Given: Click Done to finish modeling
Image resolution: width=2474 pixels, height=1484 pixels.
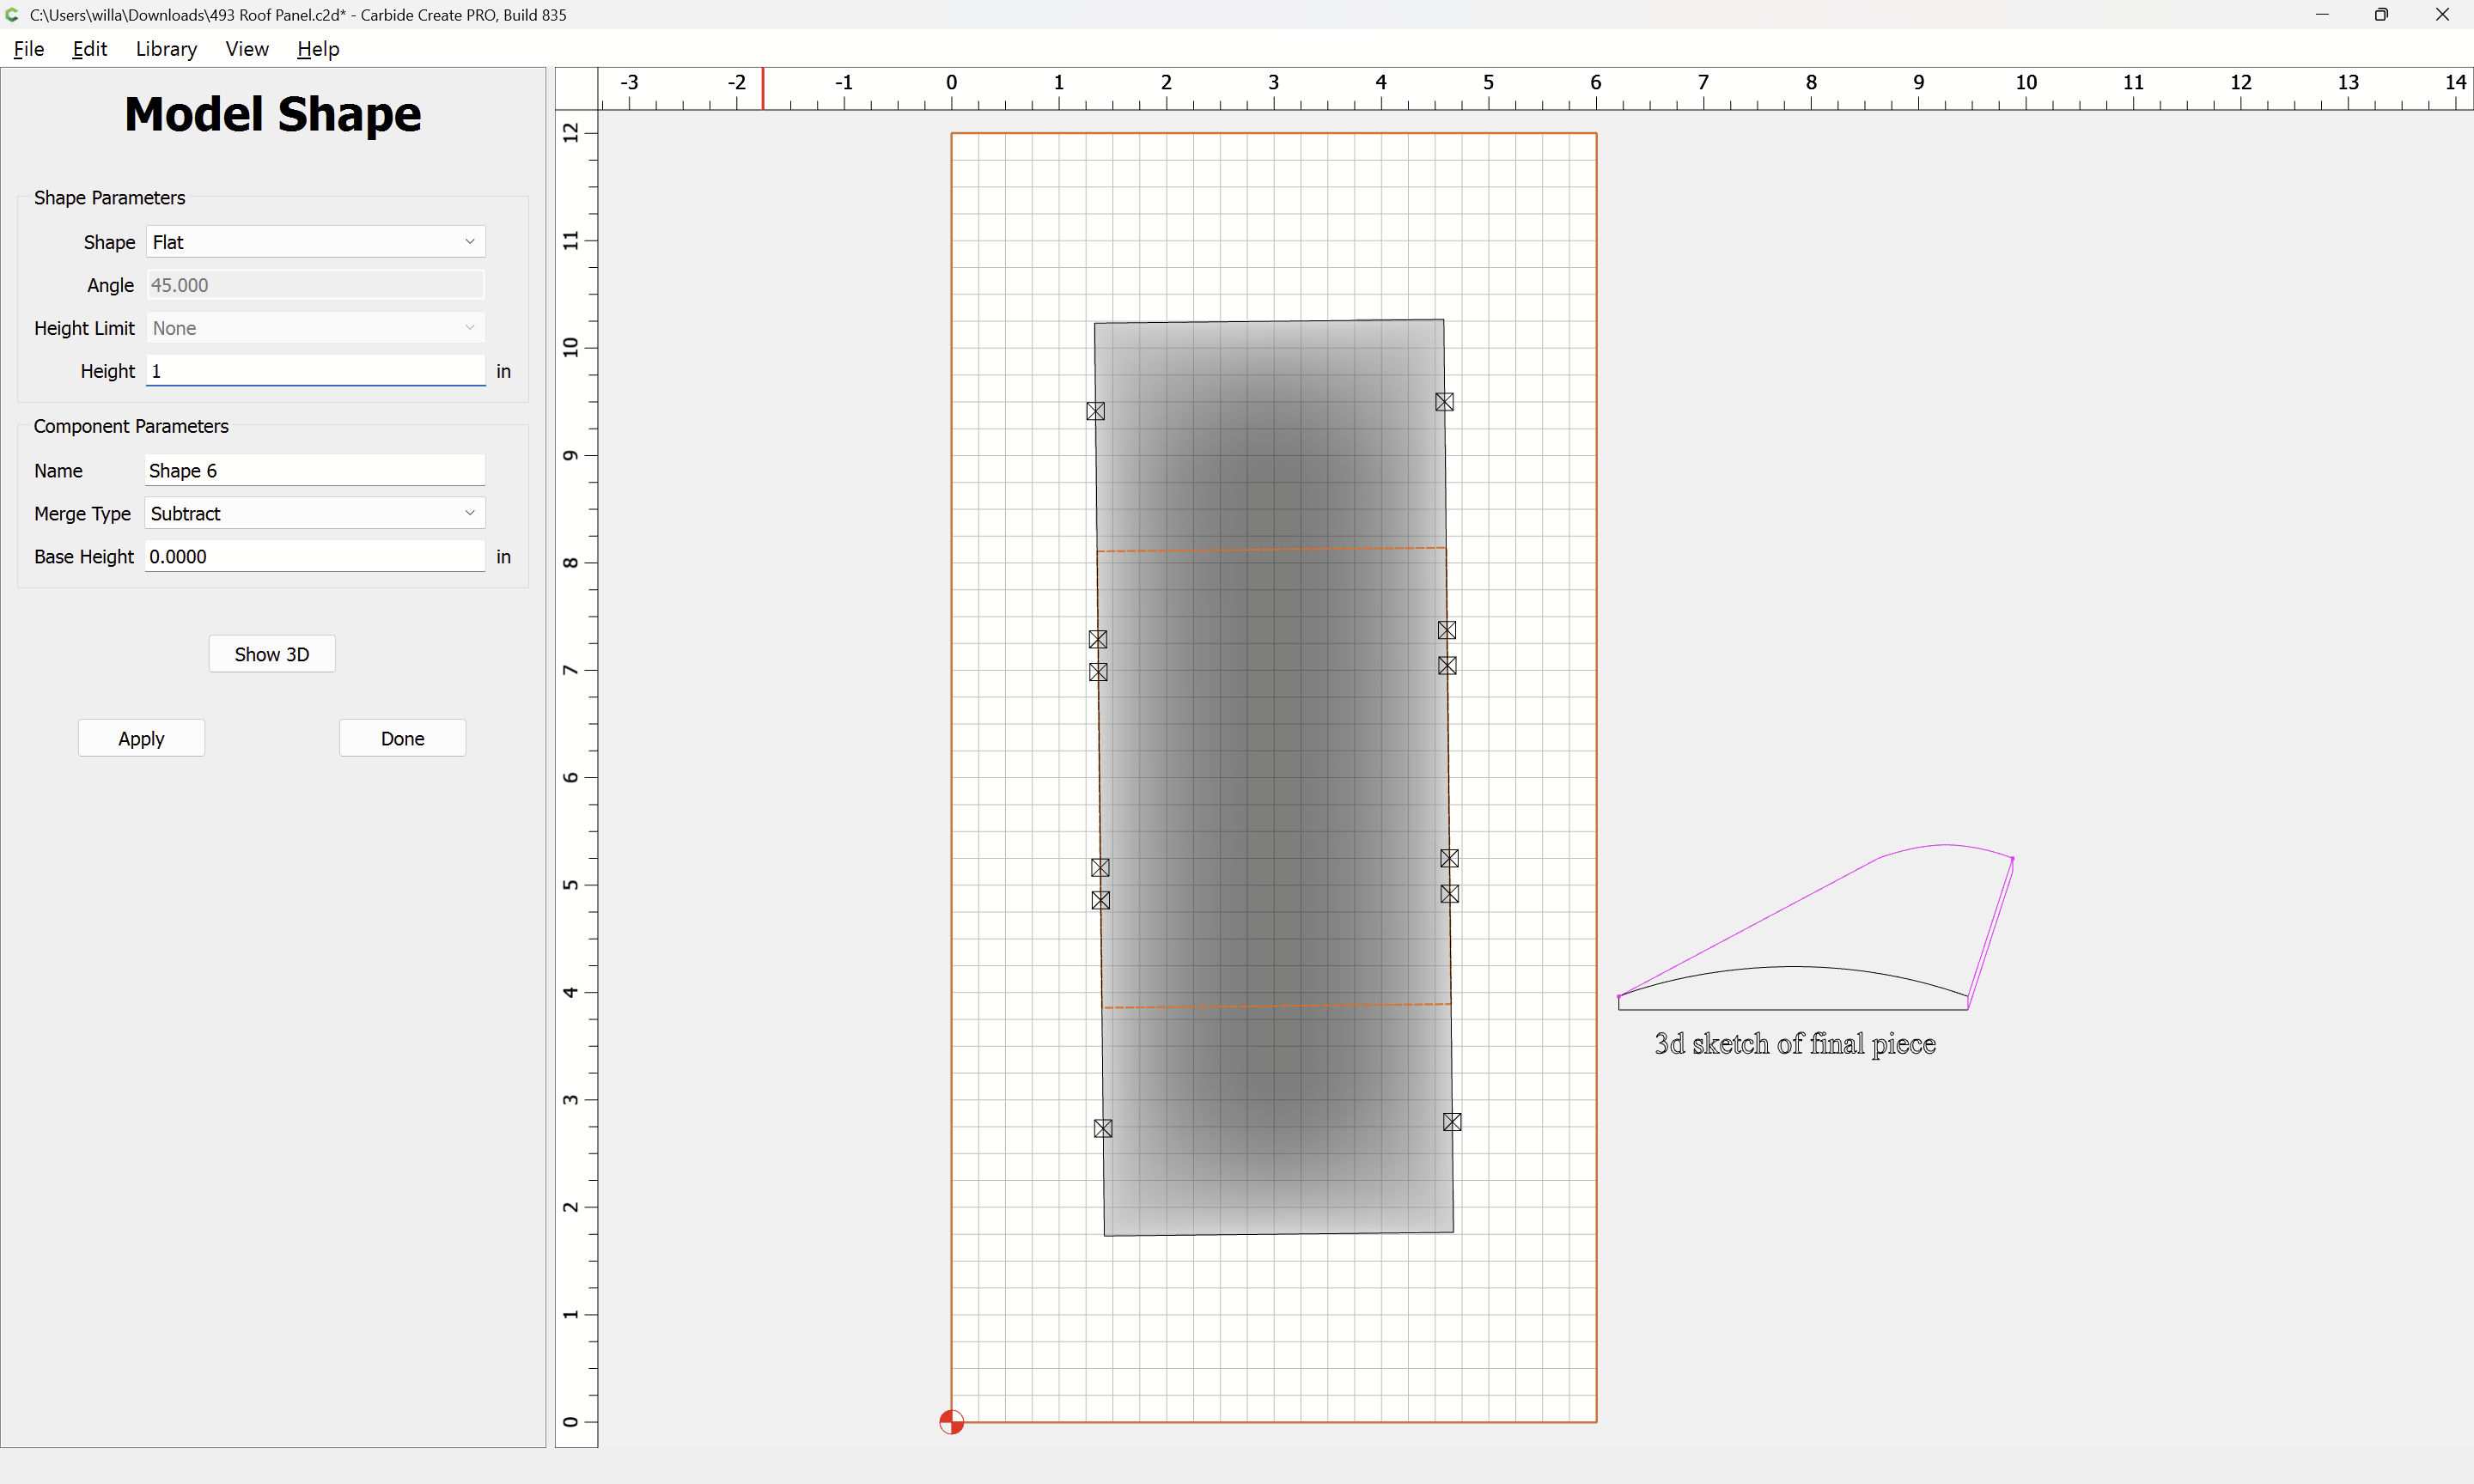Looking at the screenshot, I should tap(402, 738).
